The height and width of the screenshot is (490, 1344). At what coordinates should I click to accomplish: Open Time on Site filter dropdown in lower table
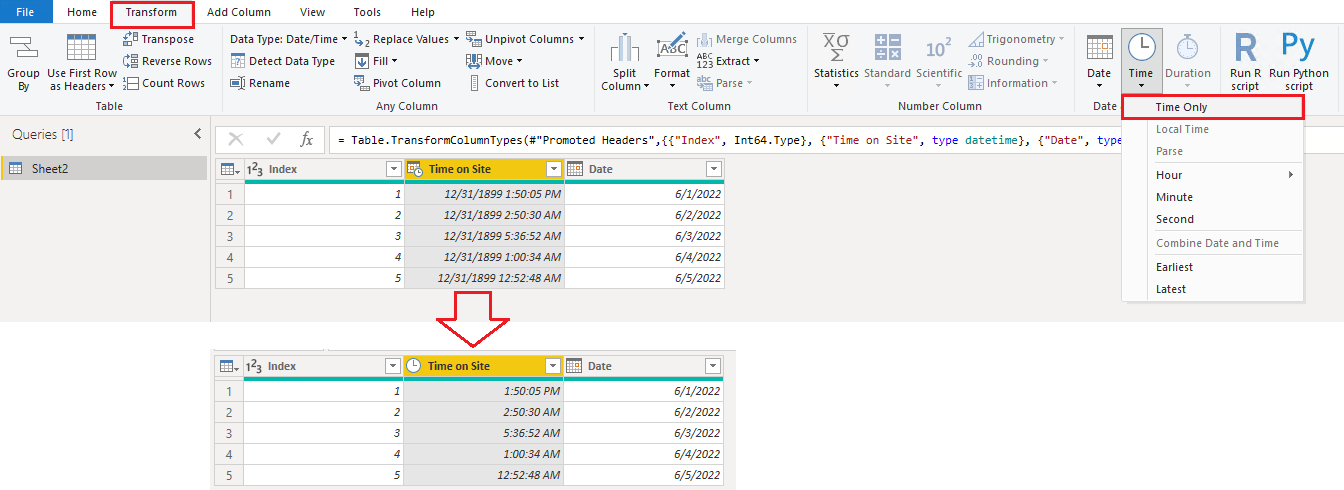click(553, 366)
